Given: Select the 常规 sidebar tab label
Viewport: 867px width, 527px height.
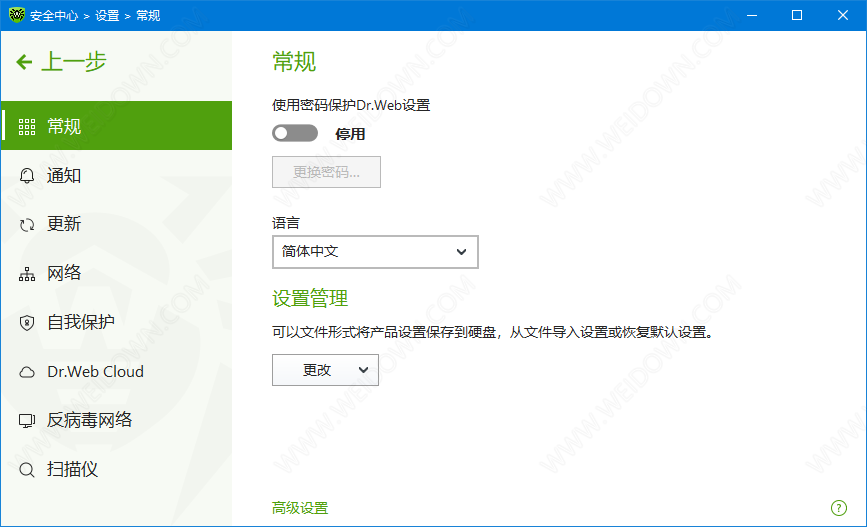Looking at the screenshot, I should 64,127.
